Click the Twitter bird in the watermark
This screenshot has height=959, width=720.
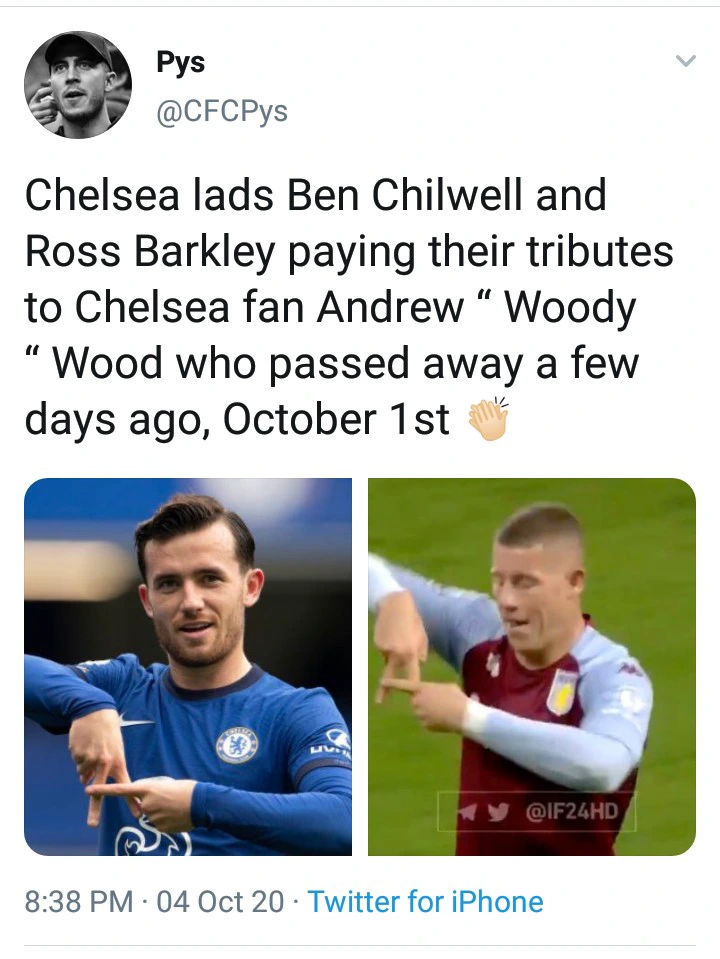pos(497,810)
